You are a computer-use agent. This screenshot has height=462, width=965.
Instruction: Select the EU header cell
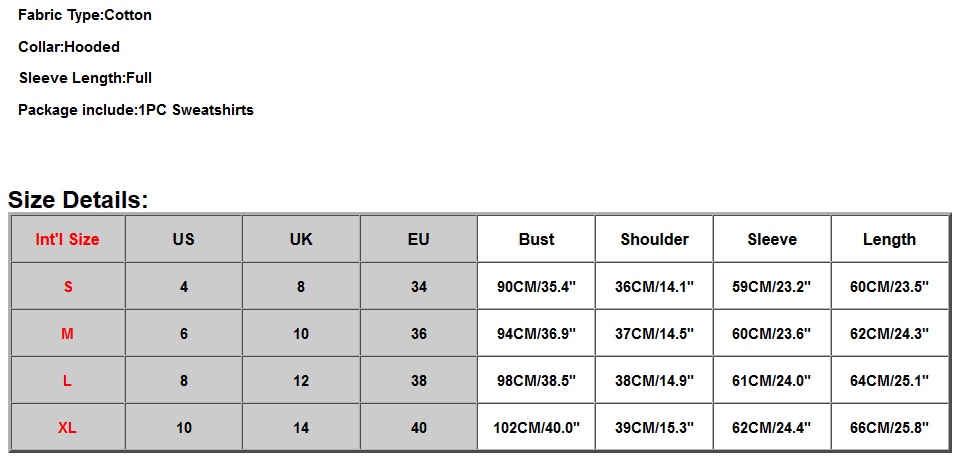(x=418, y=239)
